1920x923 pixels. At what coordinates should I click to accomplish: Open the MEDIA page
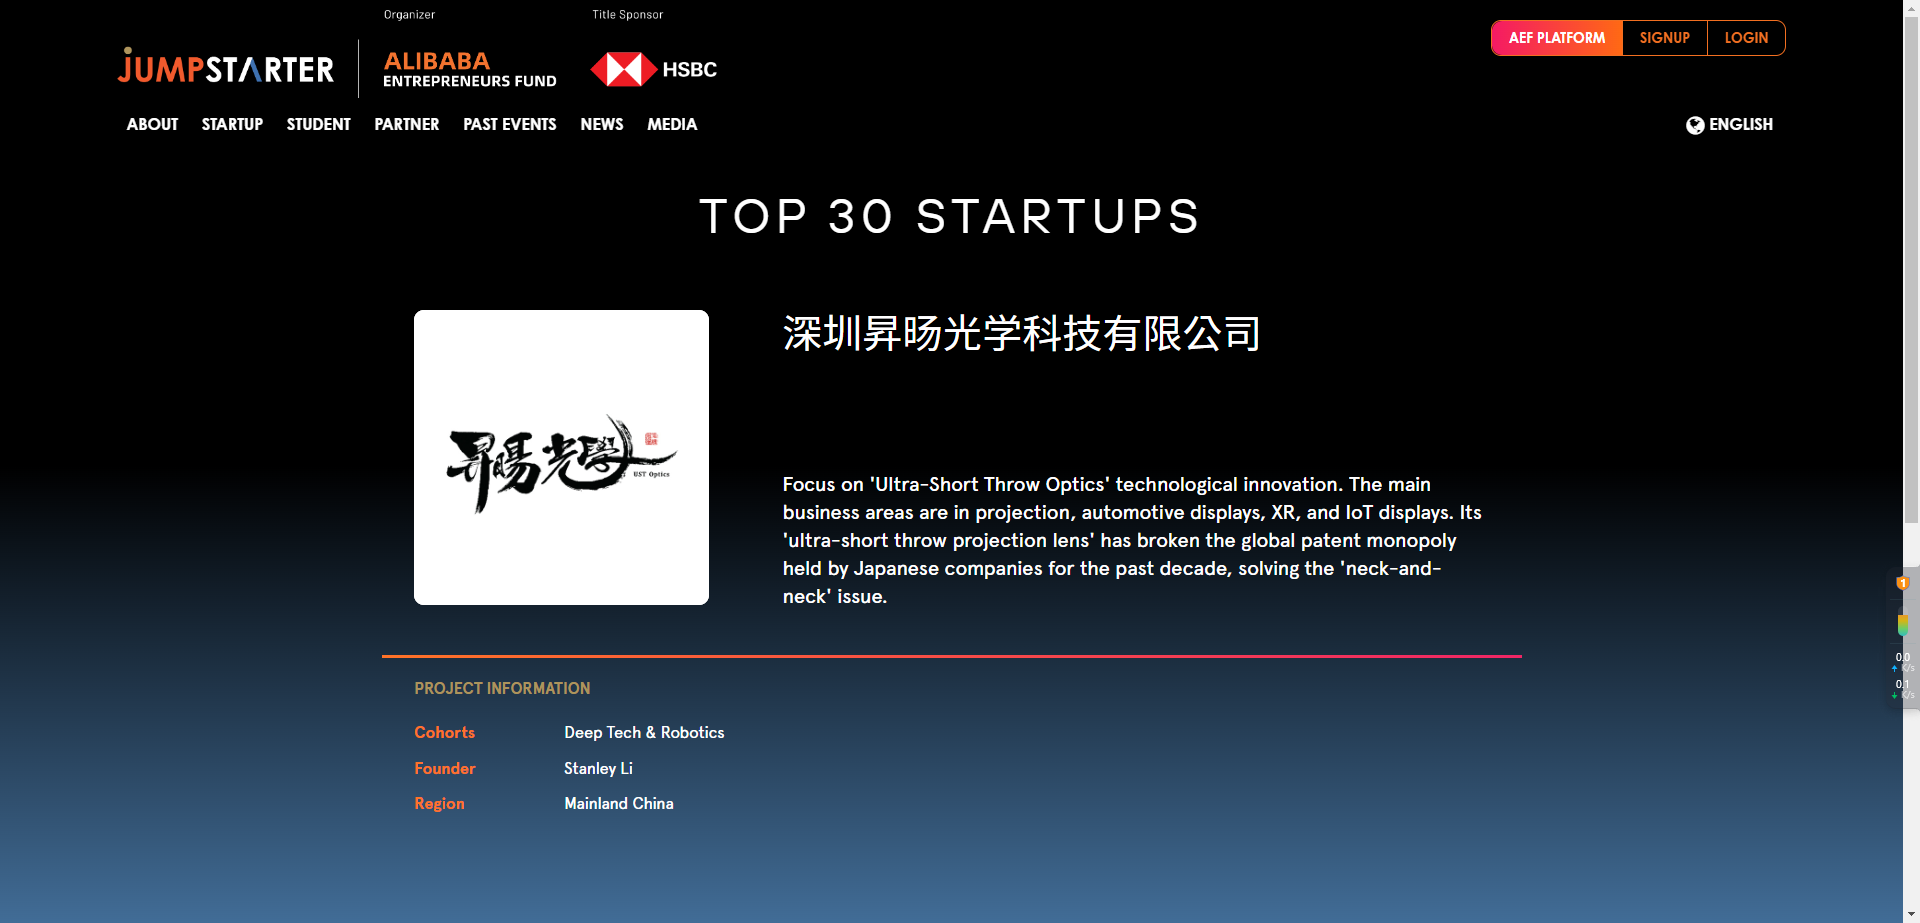point(672,124)
